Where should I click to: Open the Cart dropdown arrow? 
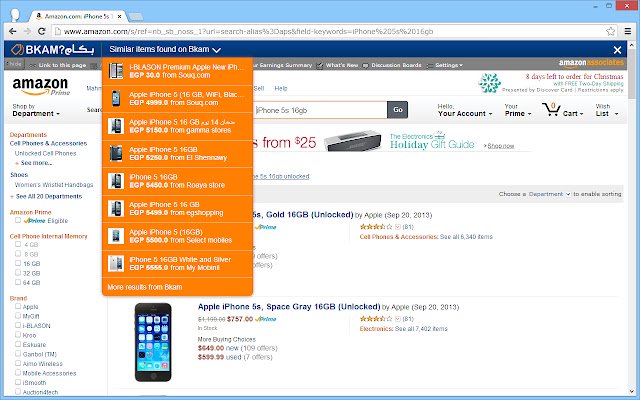(581, 114)
